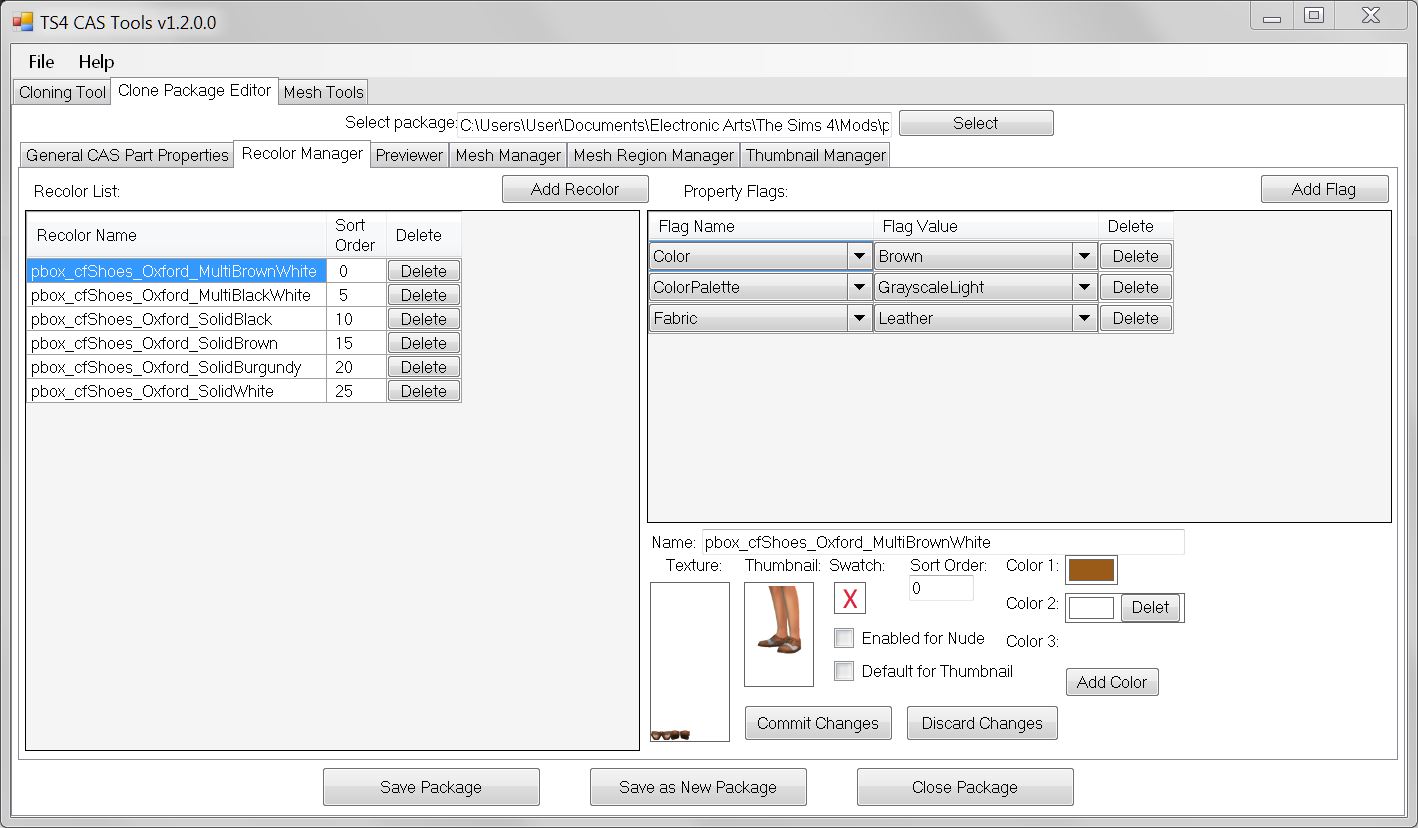The image size is (1418, 828).
Task: Switch to the Previewer tab
Action: pos(409,154)
